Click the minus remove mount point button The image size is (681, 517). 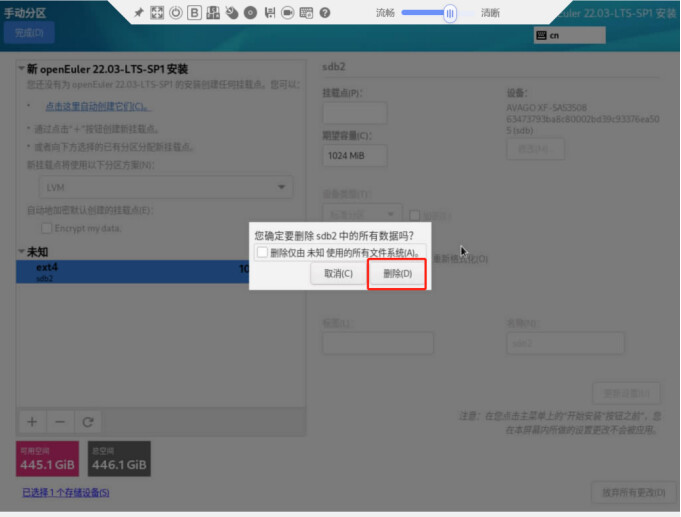tap(59, 422)
